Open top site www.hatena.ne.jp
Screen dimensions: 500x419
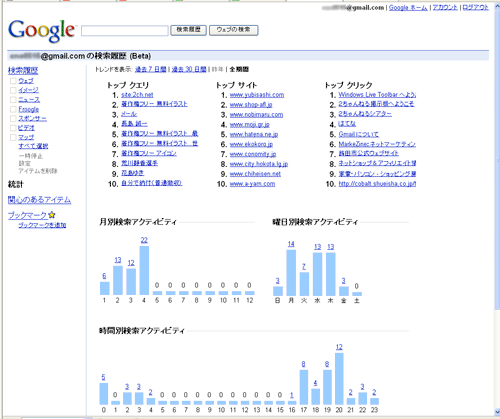[x=254, y=134]
